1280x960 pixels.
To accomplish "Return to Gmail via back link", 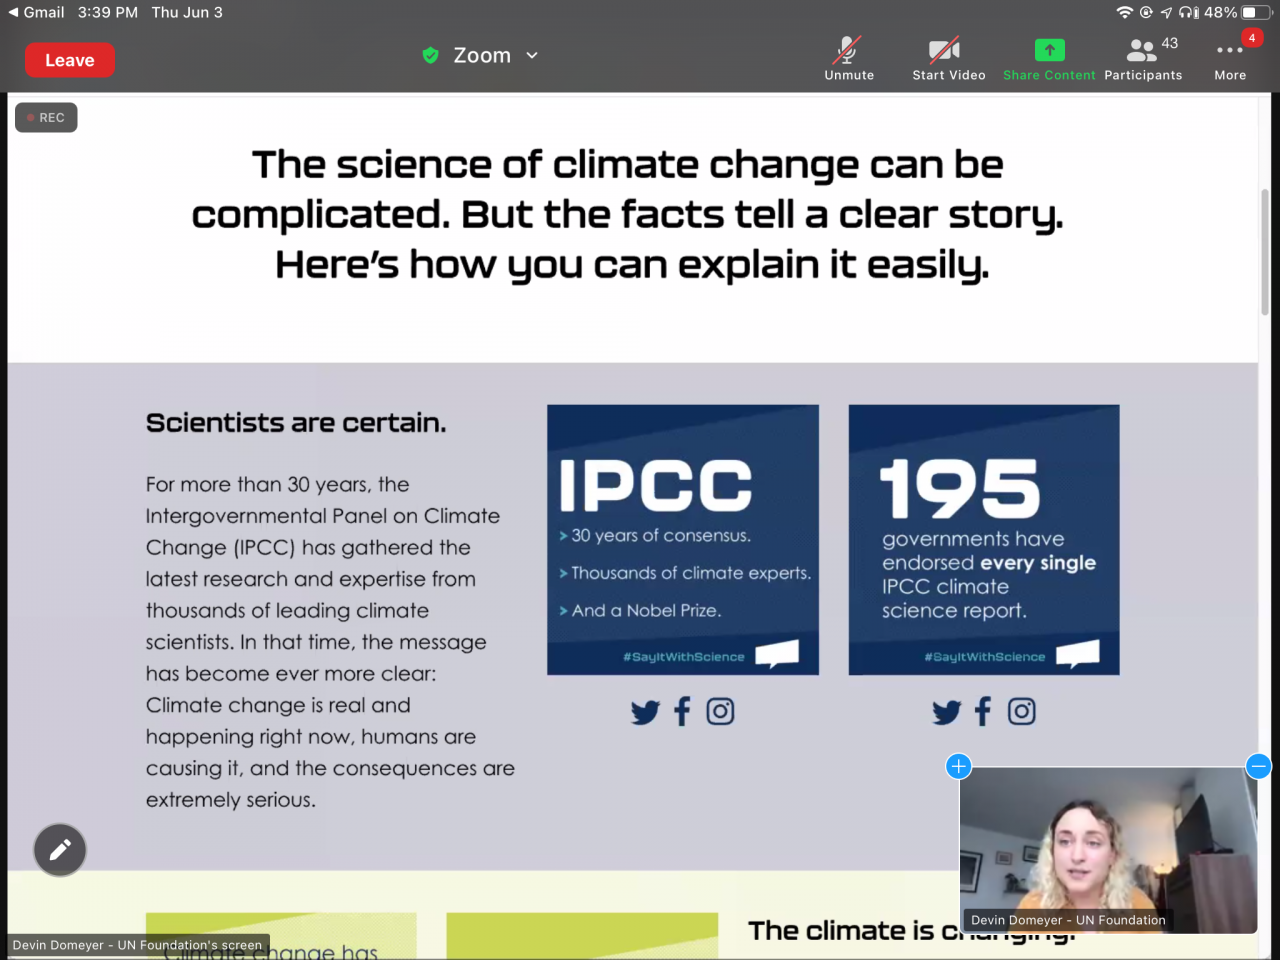I will (36, 12).
